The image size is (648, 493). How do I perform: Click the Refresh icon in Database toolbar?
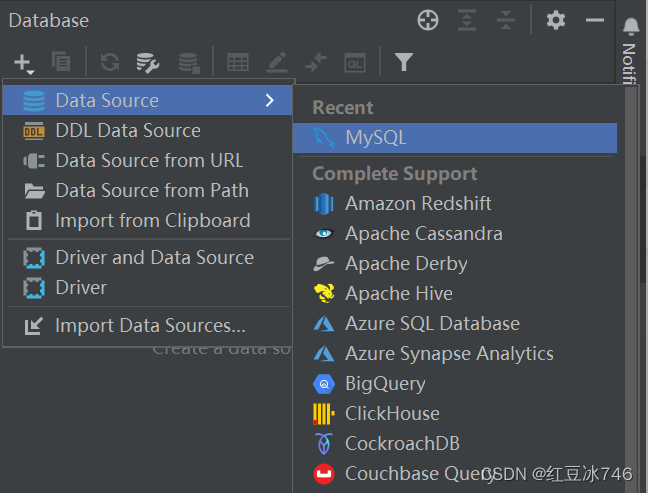click(x=110, y=62)
